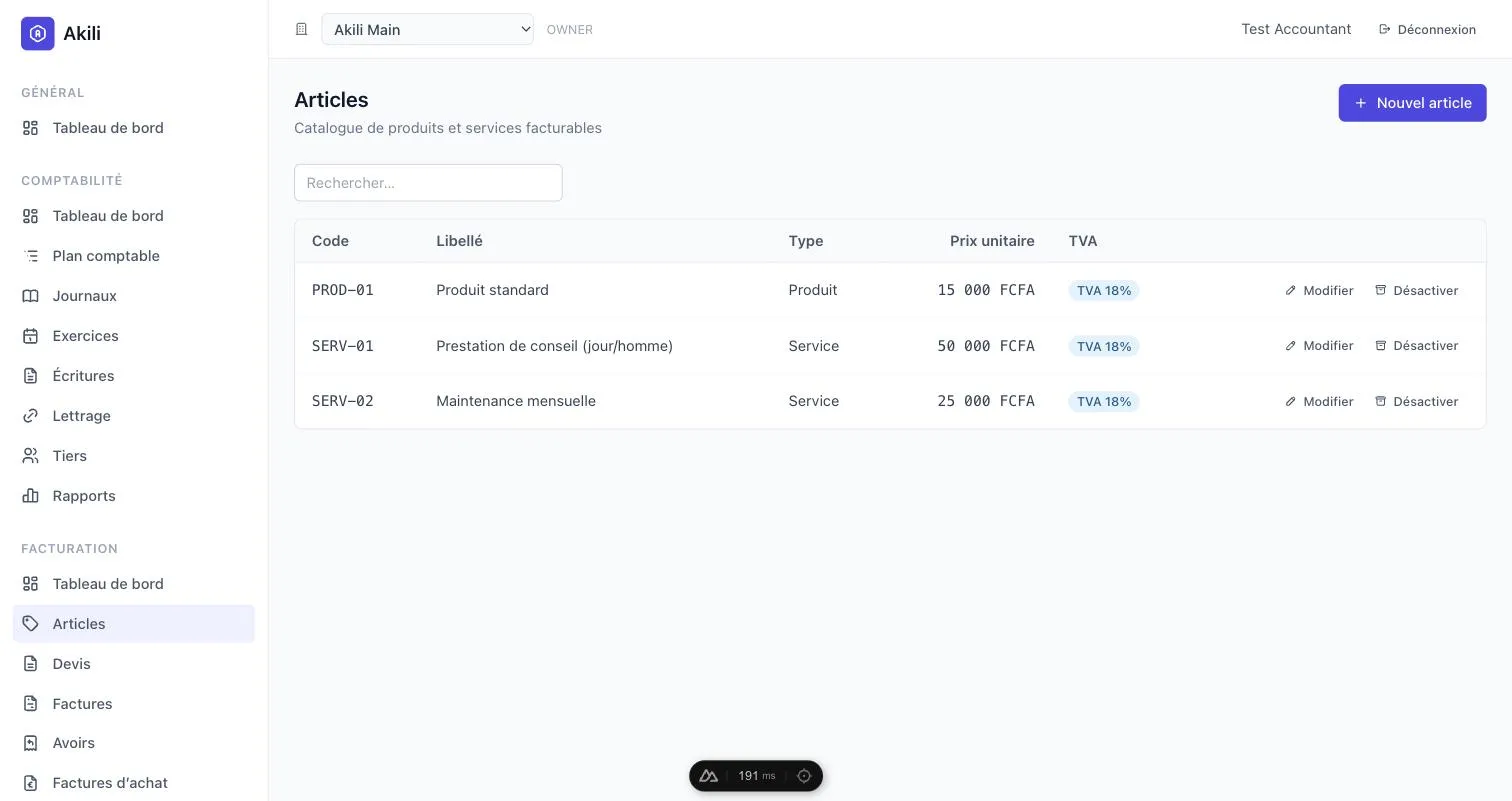Select the SERV-02 code cell
The image size is (1512, 801).
[x=343, y=401]
